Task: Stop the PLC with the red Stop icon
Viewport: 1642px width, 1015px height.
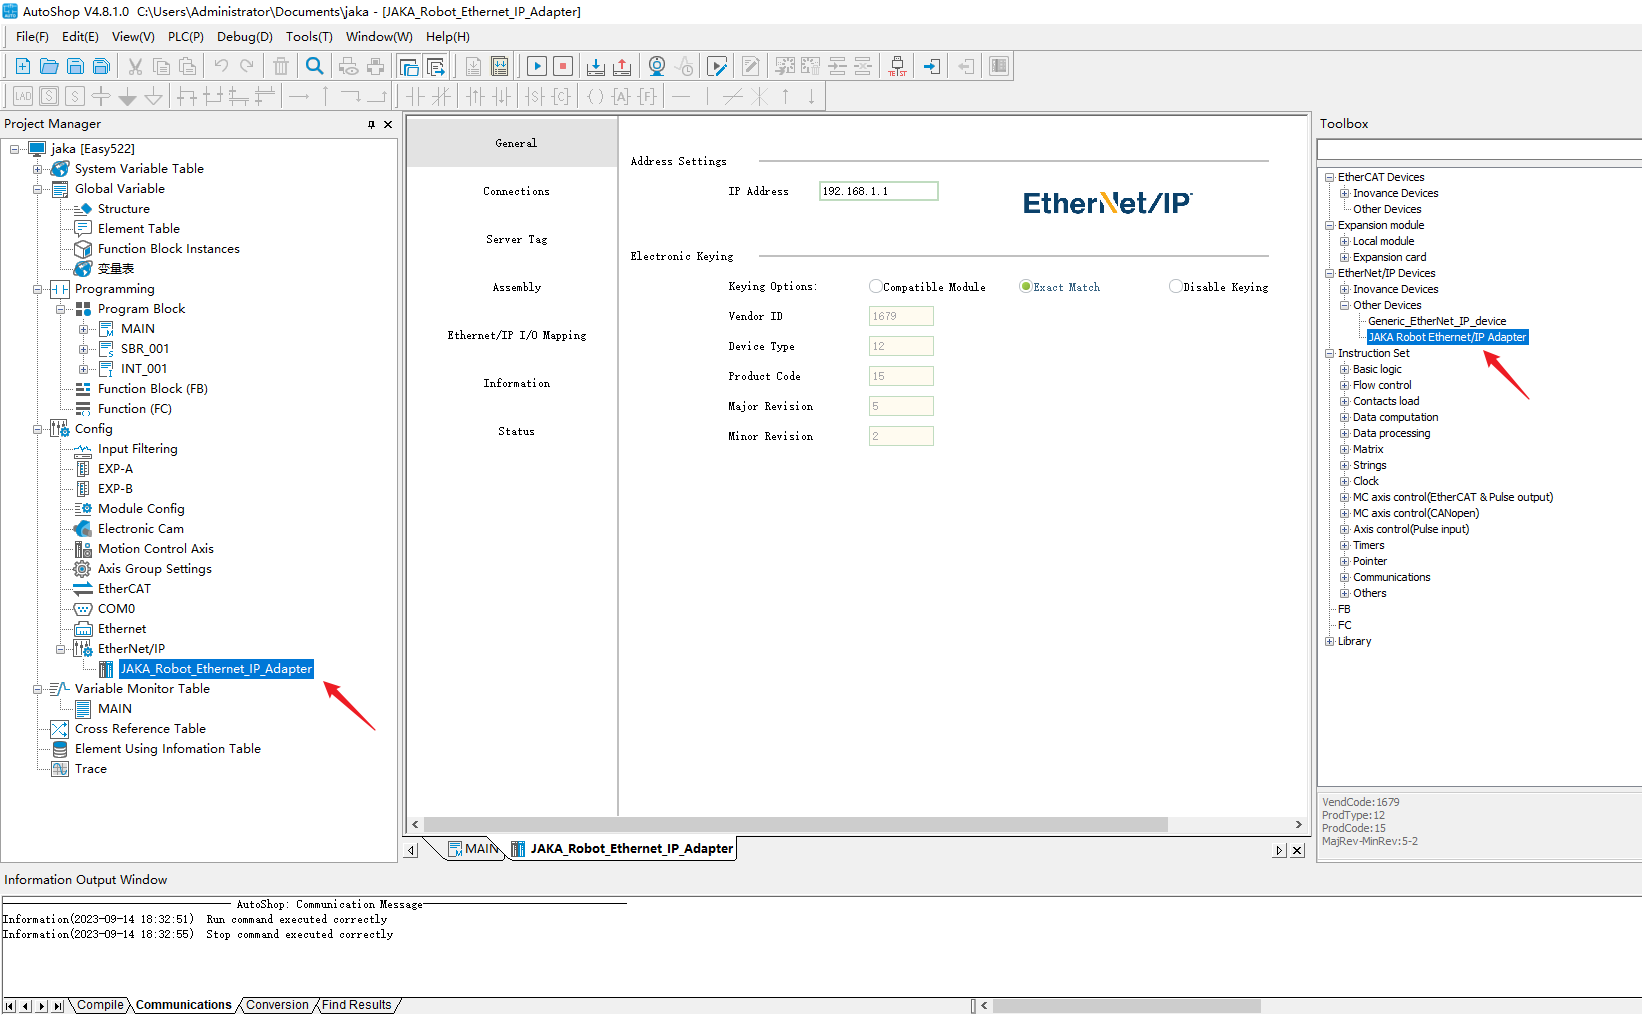Action: click(x=563, y=66)
